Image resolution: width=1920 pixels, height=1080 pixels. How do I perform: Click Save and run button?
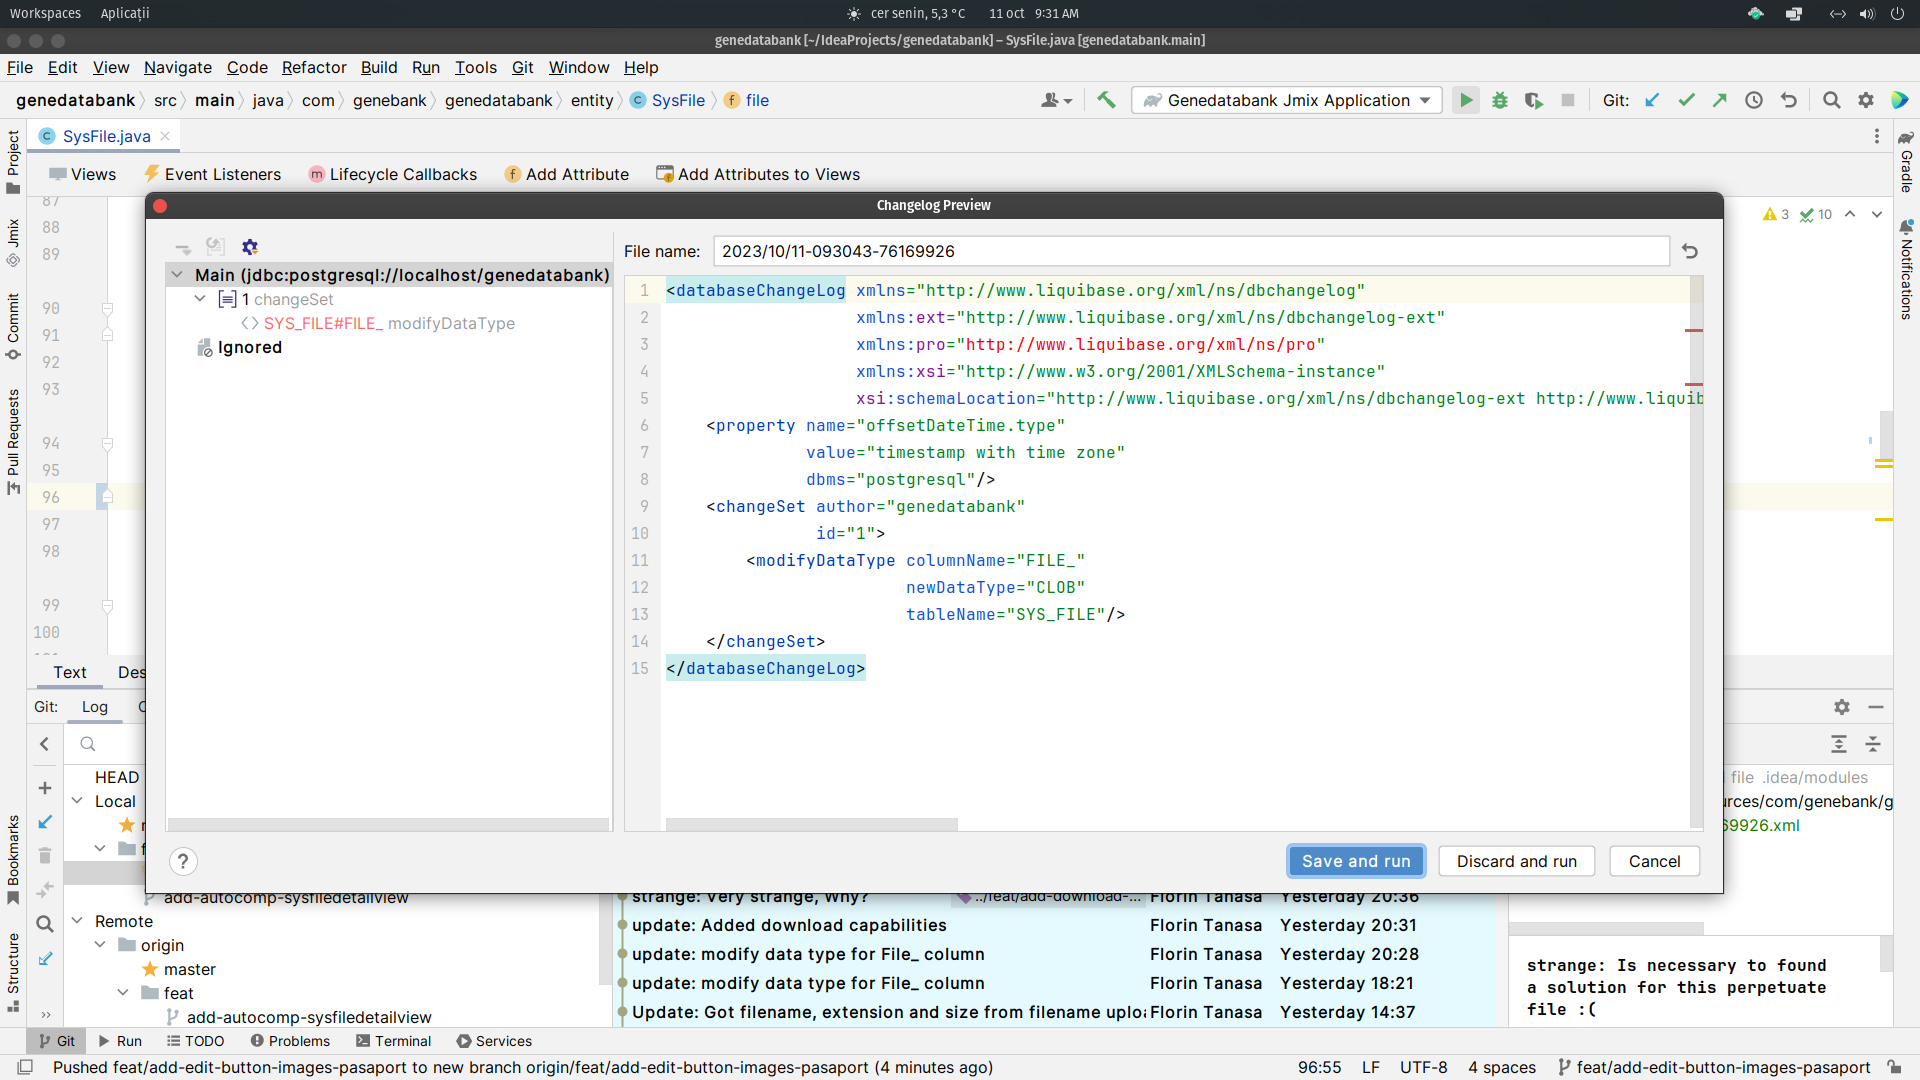coord(1356,861)
